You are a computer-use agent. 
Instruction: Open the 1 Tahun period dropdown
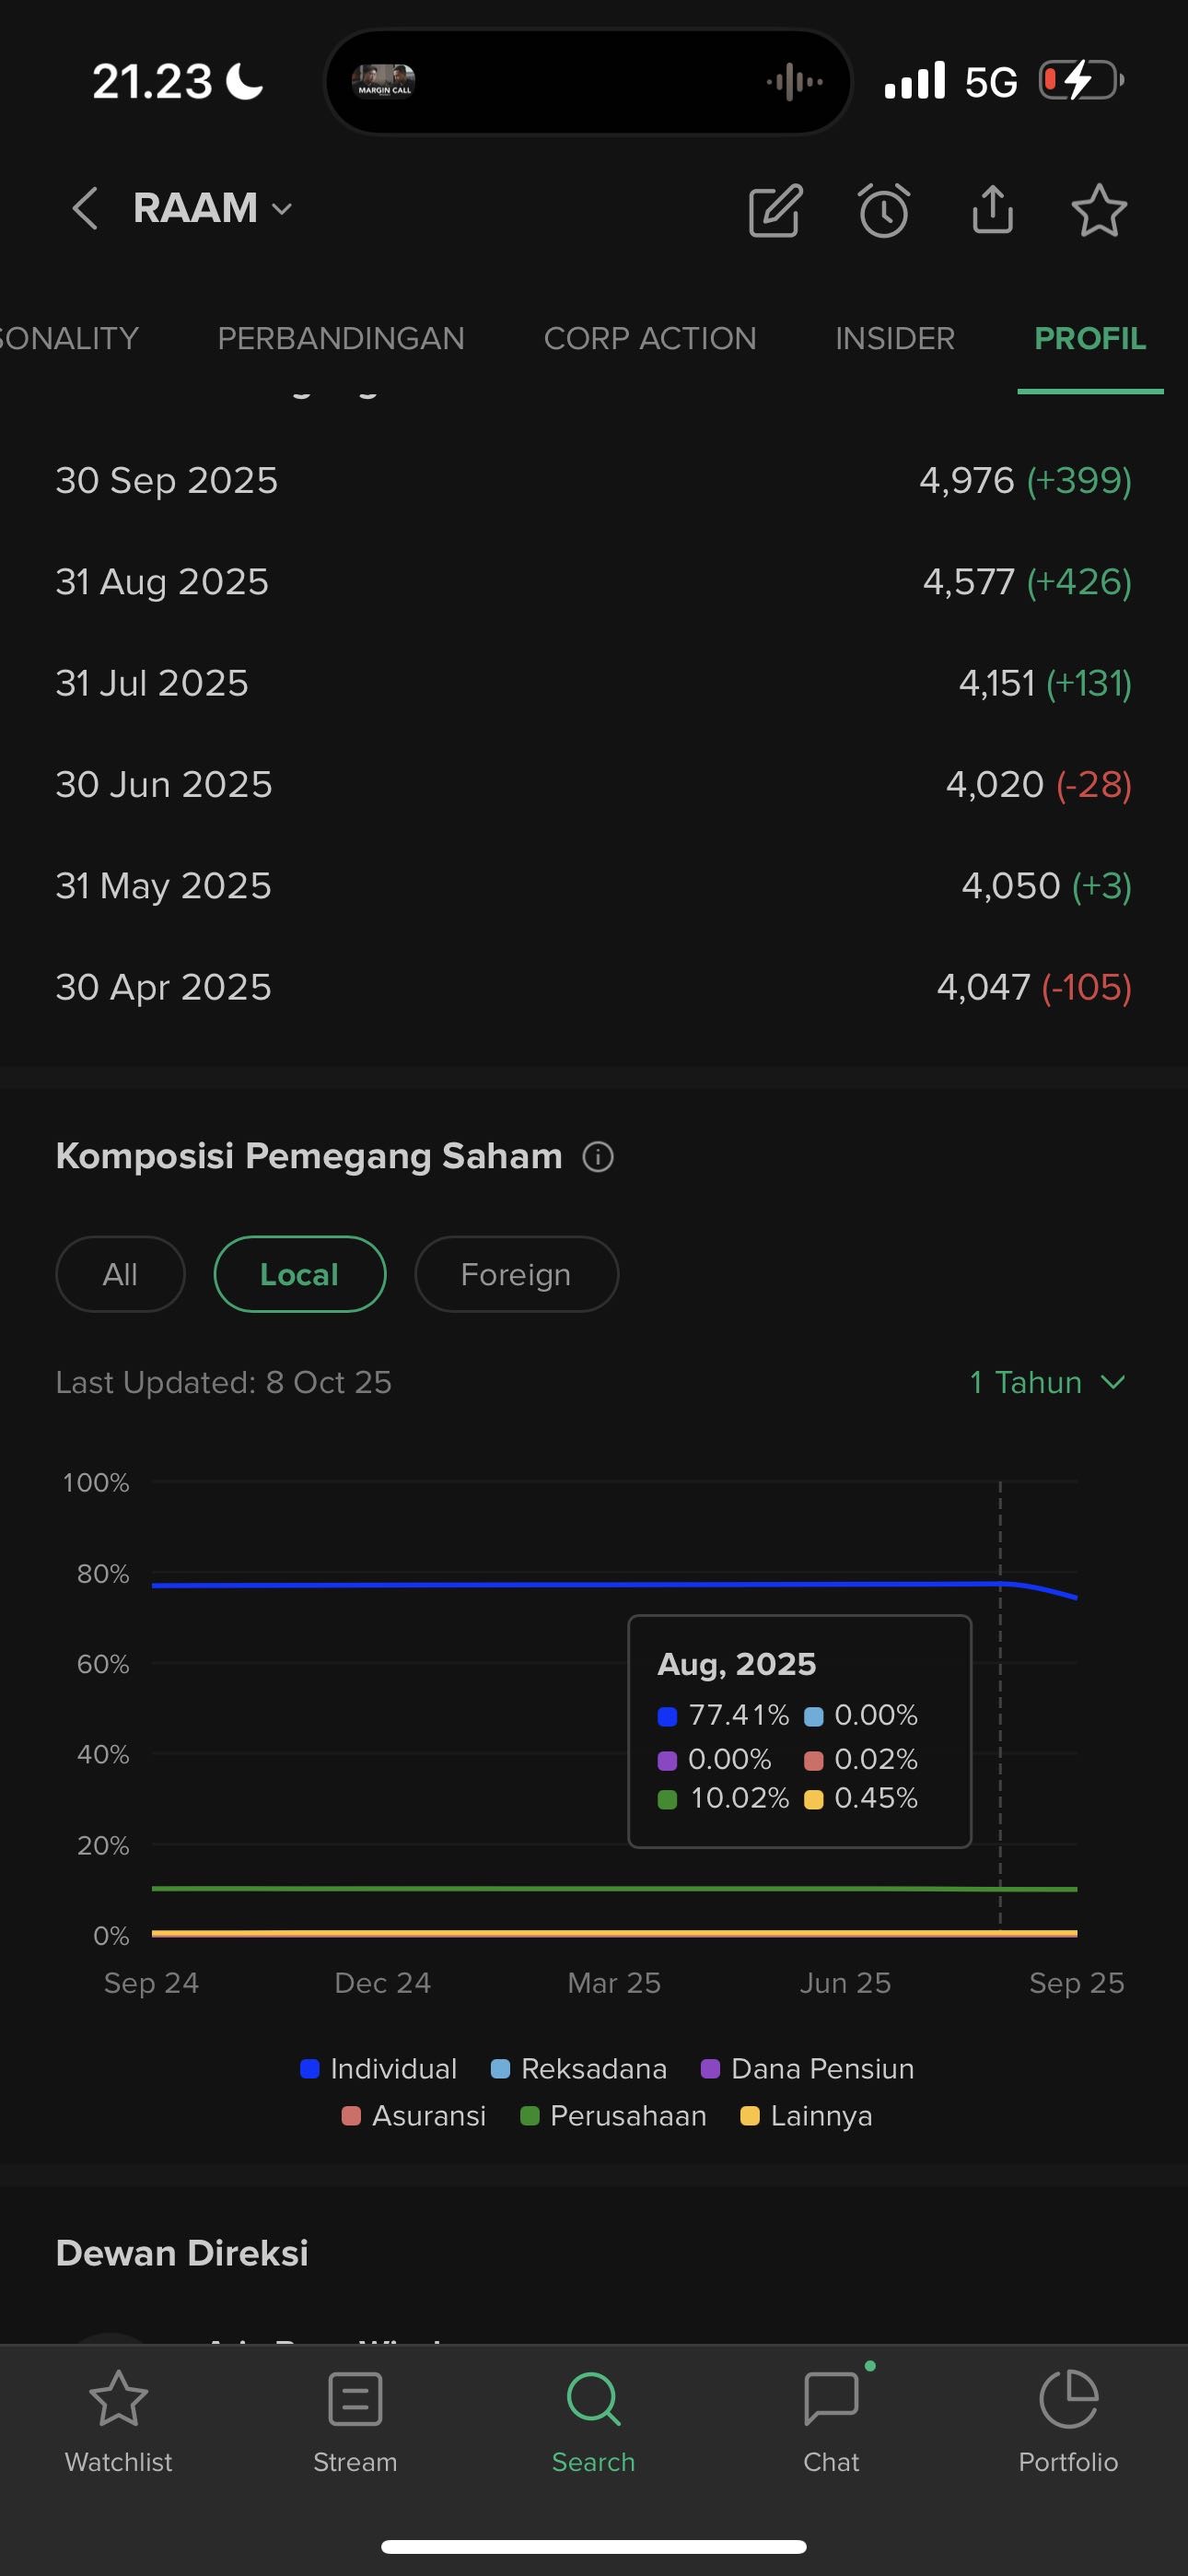click(x=1046, y=1382)
